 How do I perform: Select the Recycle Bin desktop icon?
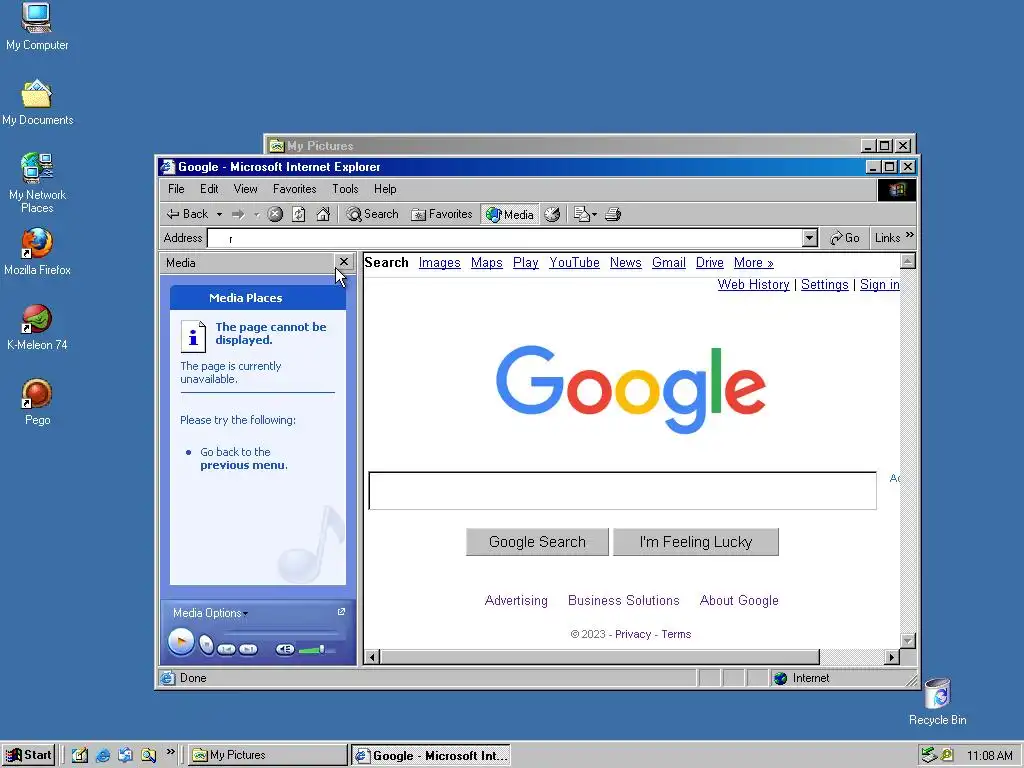[x=938, y=701]
